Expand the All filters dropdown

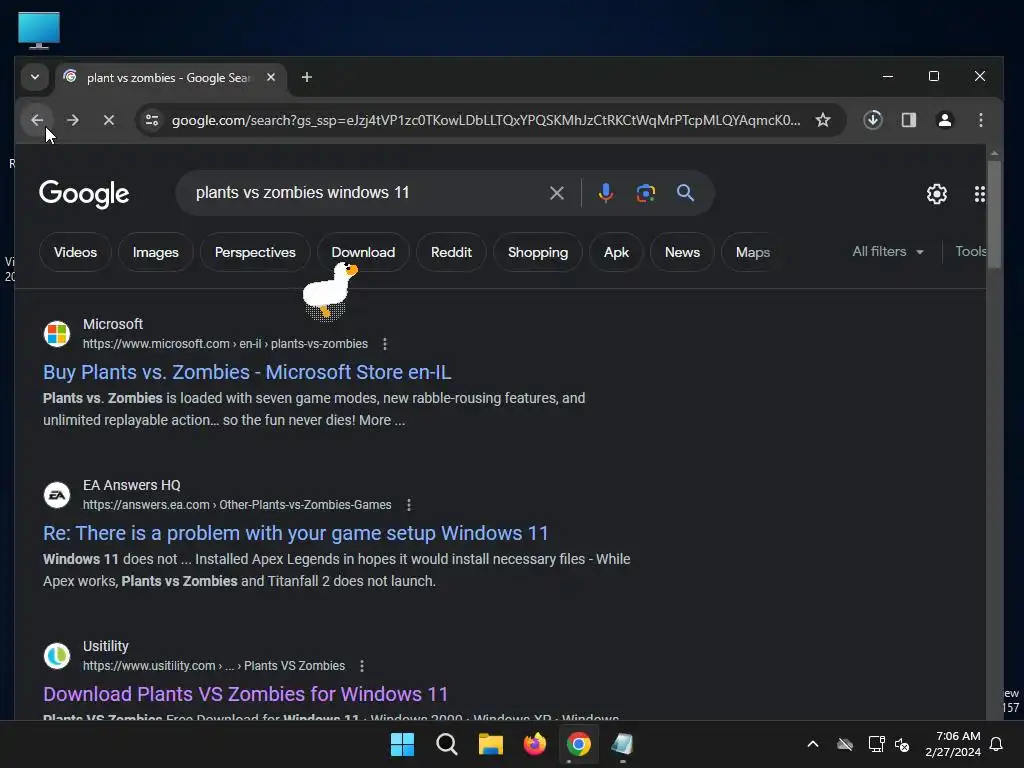[x=888, y=251]
